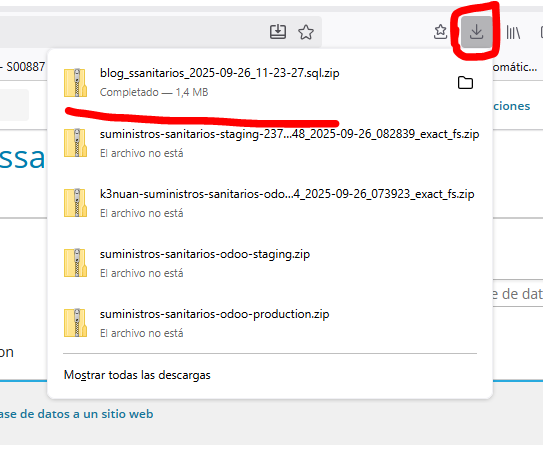Click zip icon of blog_ssanitarios download
This screenshot has height=455, width=543.
[75, 82]
